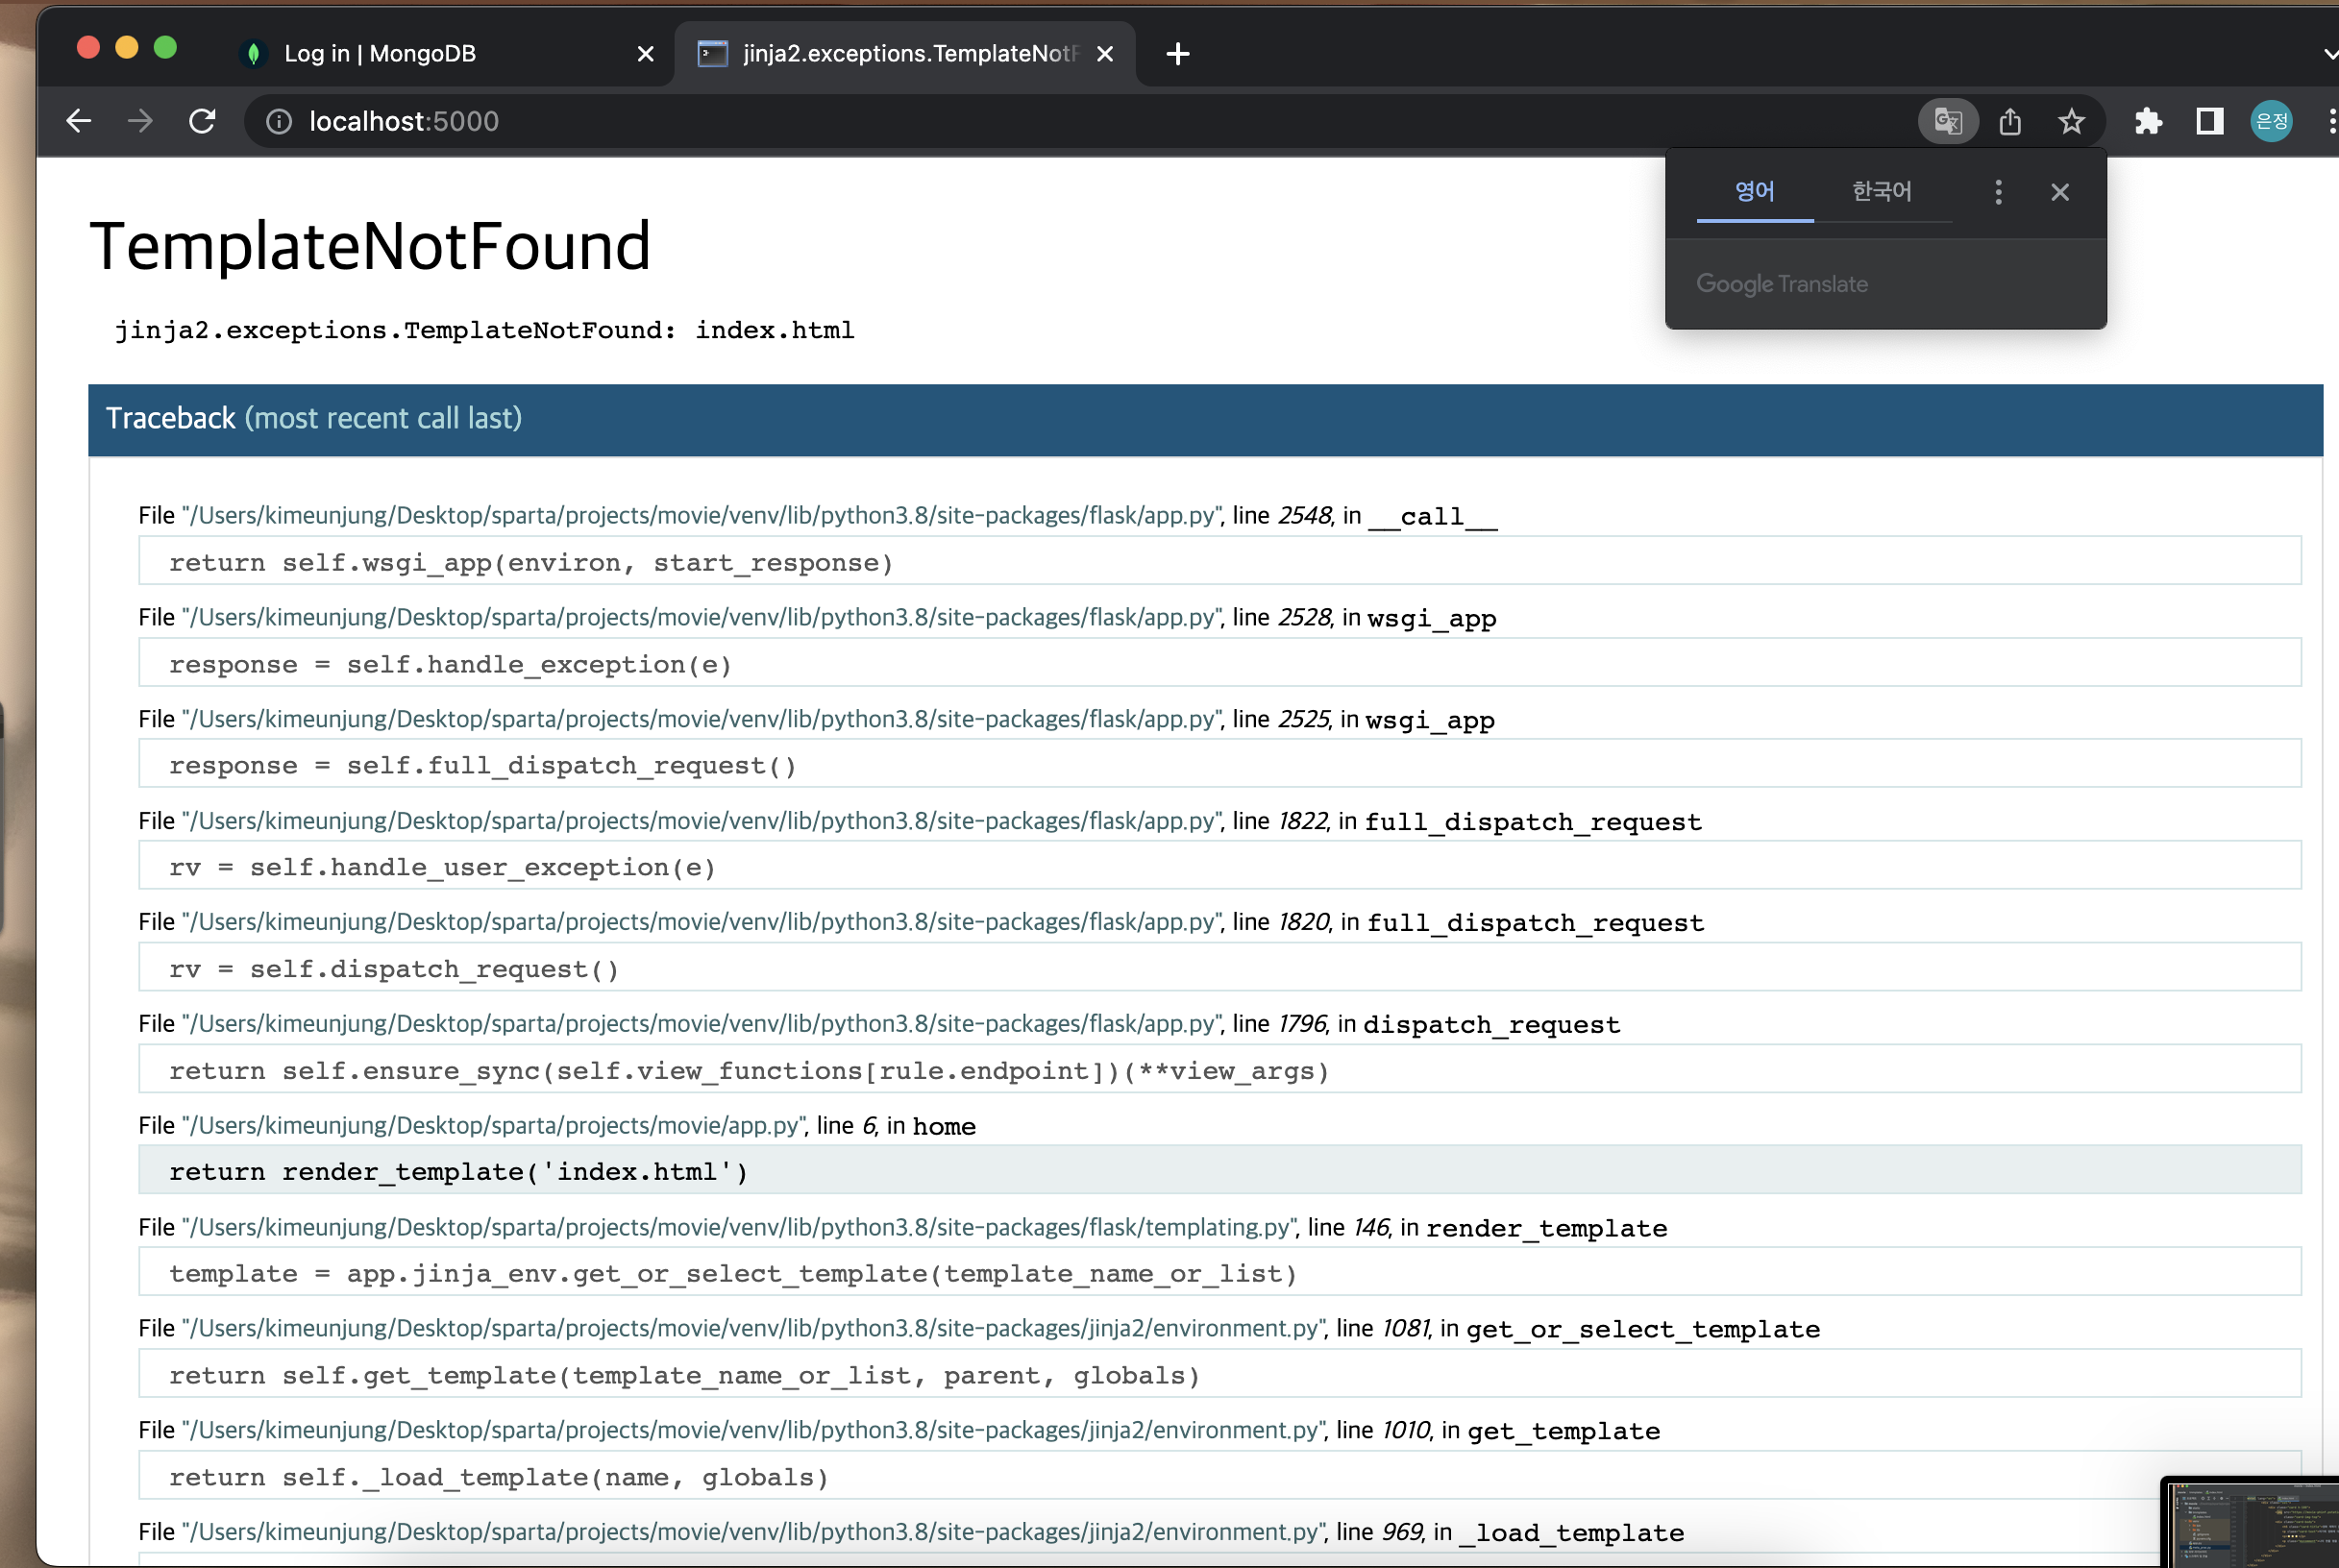
Task: Click the flask/app.py path at line 2548
Action: point(701,515)
